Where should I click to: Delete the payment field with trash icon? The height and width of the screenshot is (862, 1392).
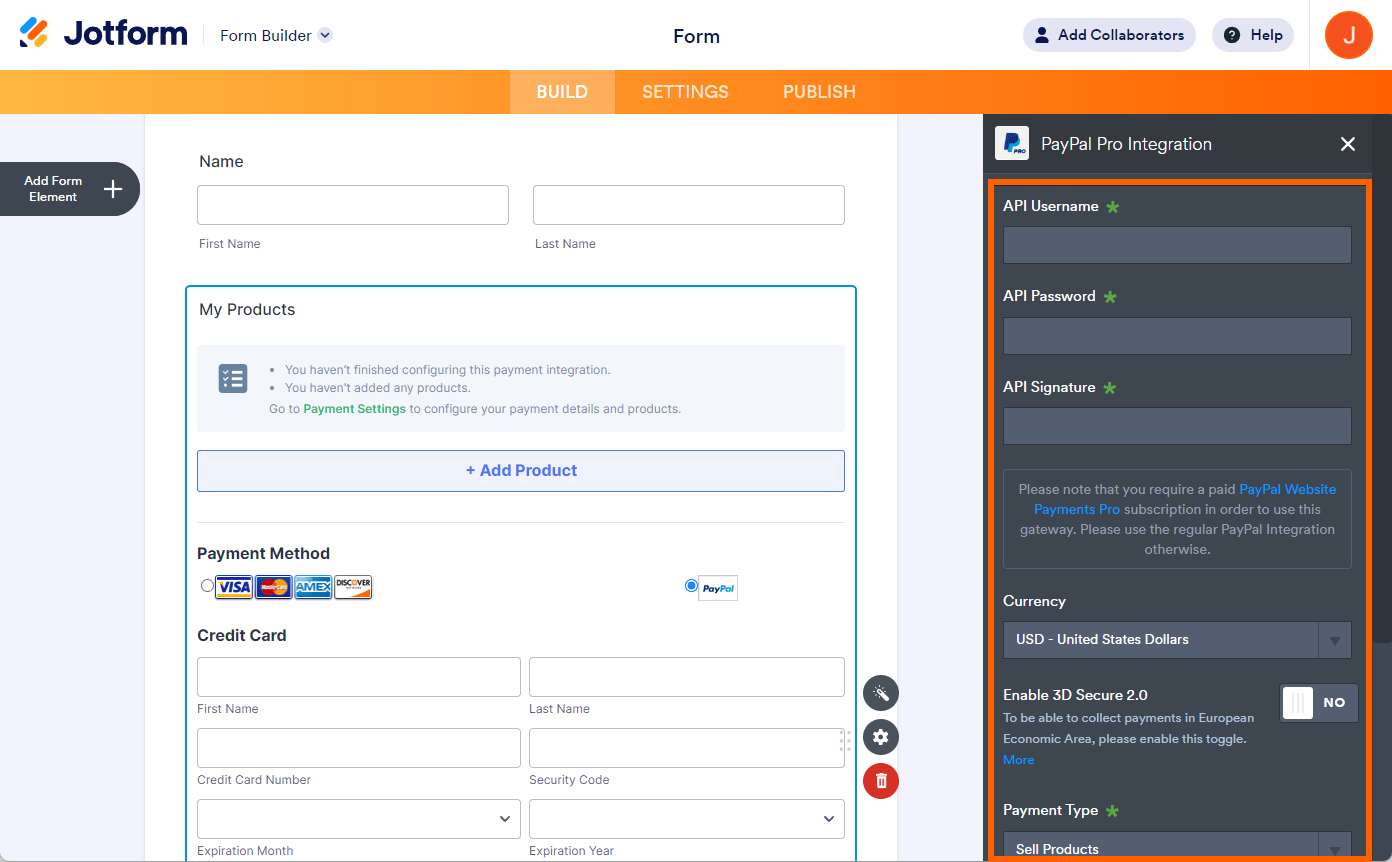pyautogui.click(x=881, y=781)
